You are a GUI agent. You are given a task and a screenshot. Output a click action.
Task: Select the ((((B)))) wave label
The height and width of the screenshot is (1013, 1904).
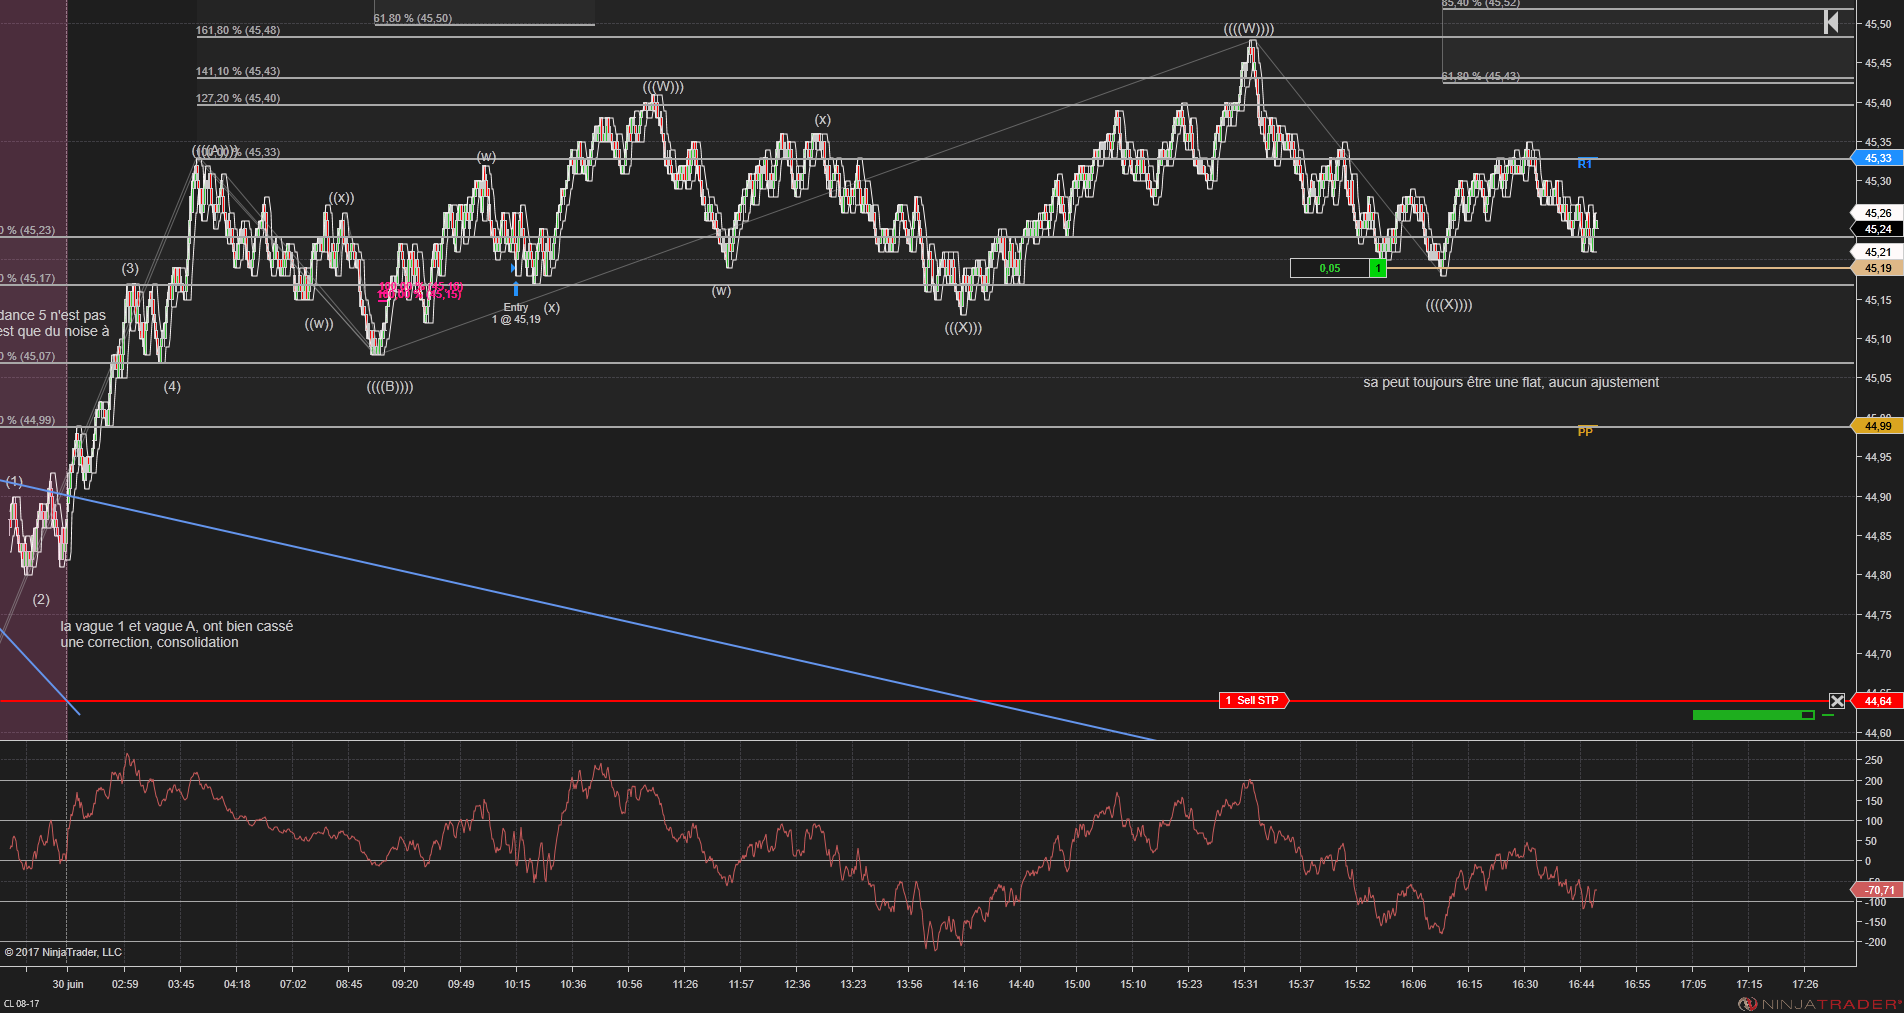tap(390, 387)
